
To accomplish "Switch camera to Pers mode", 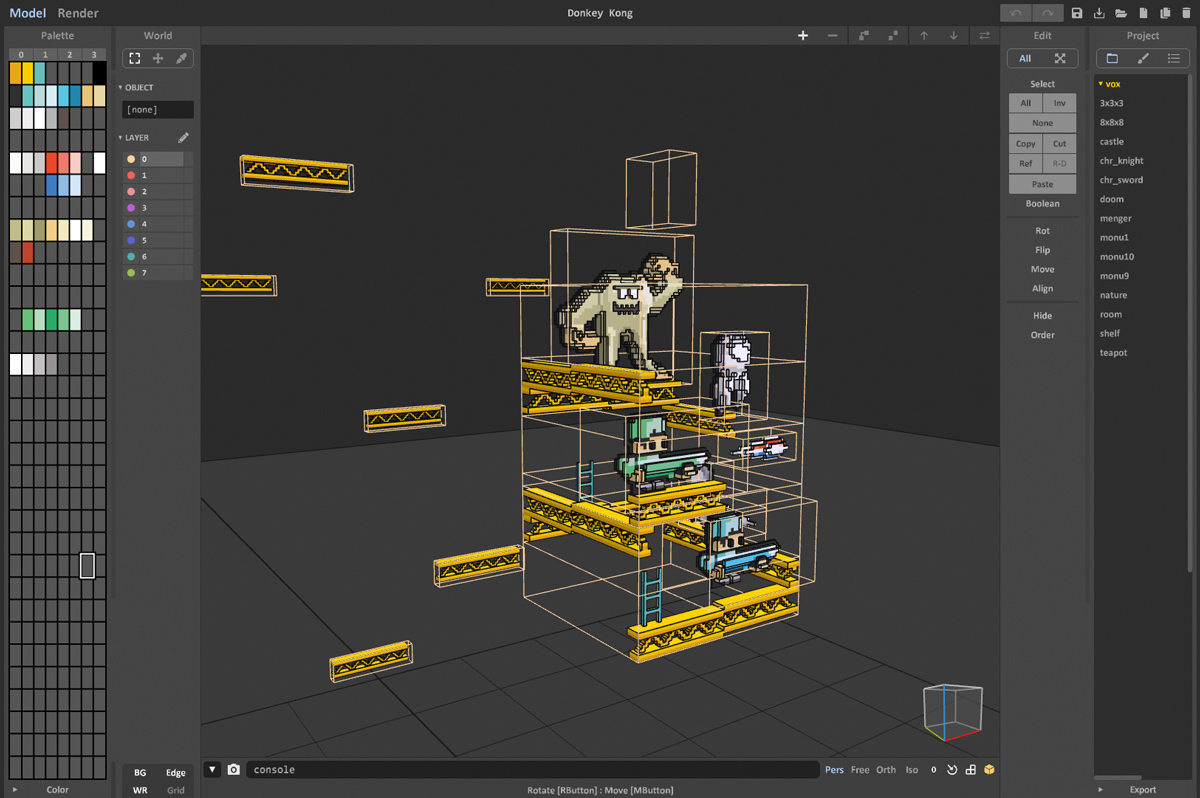I will tap(834, 770).
